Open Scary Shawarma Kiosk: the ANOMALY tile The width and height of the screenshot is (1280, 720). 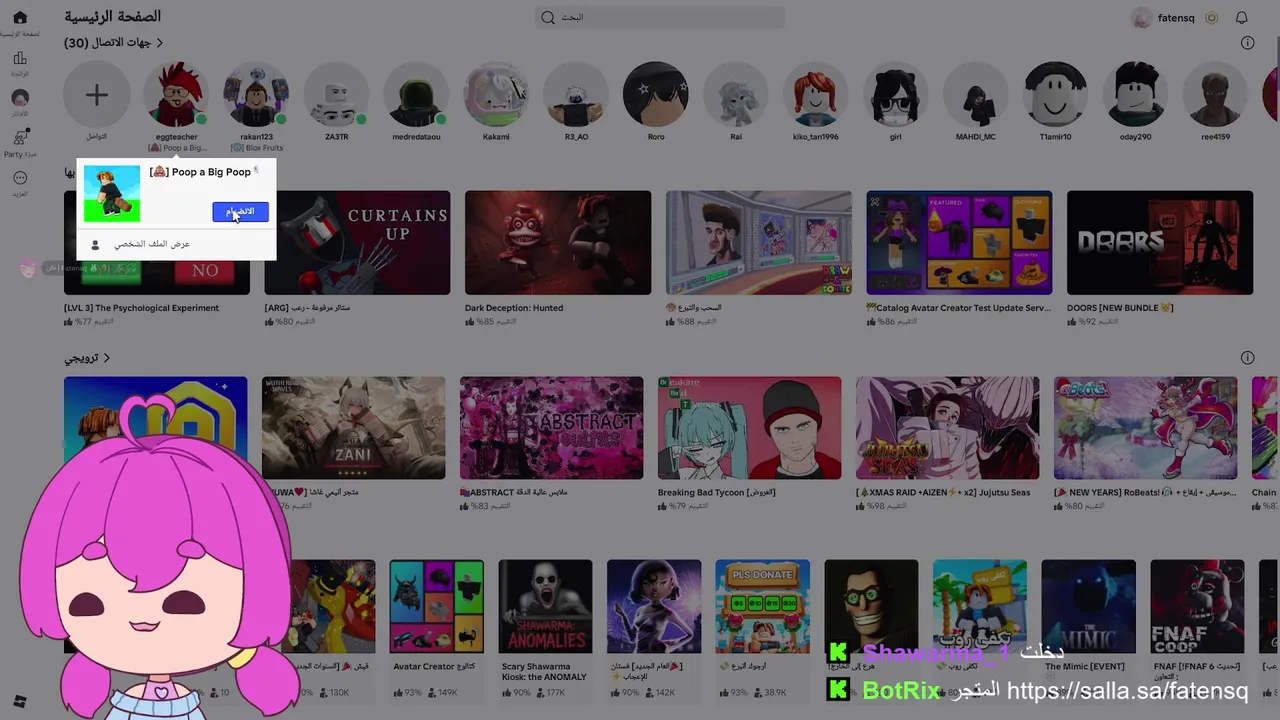(x=545, y=606)
